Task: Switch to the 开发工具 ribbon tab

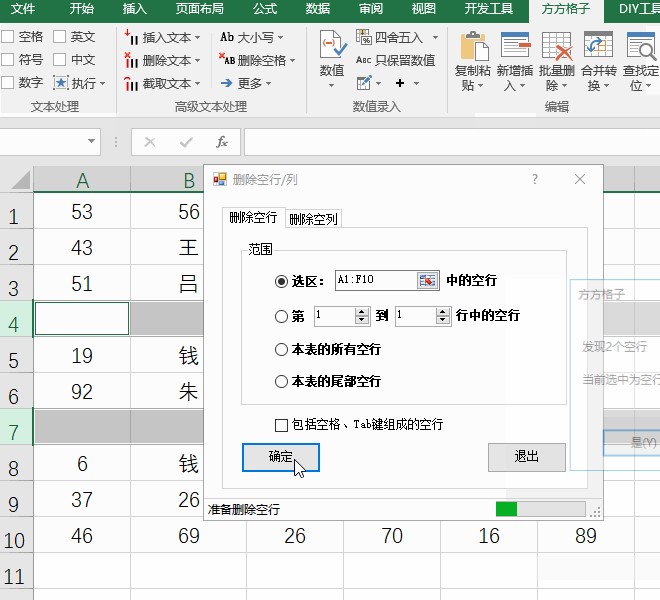Action: tap(489, 9)
